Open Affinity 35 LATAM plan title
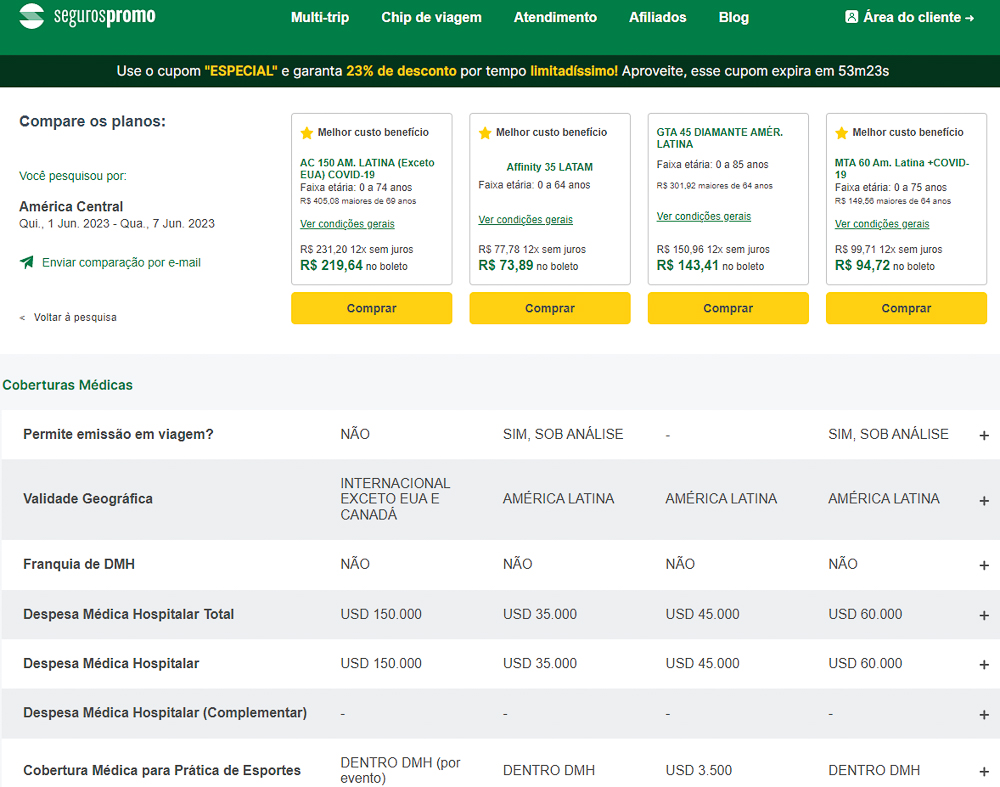The height and width of the screenshot is (787, 1000). [x=550, y=167]
